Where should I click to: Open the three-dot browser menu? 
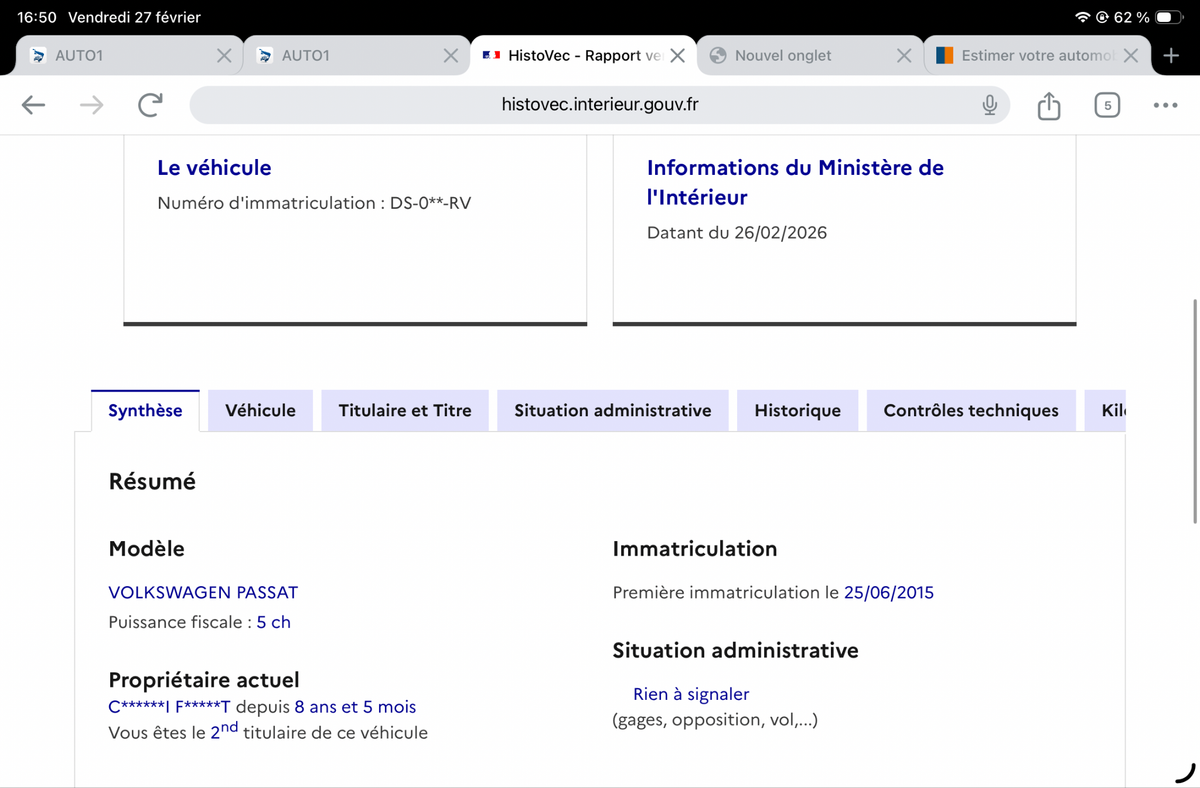[1164, 105]
